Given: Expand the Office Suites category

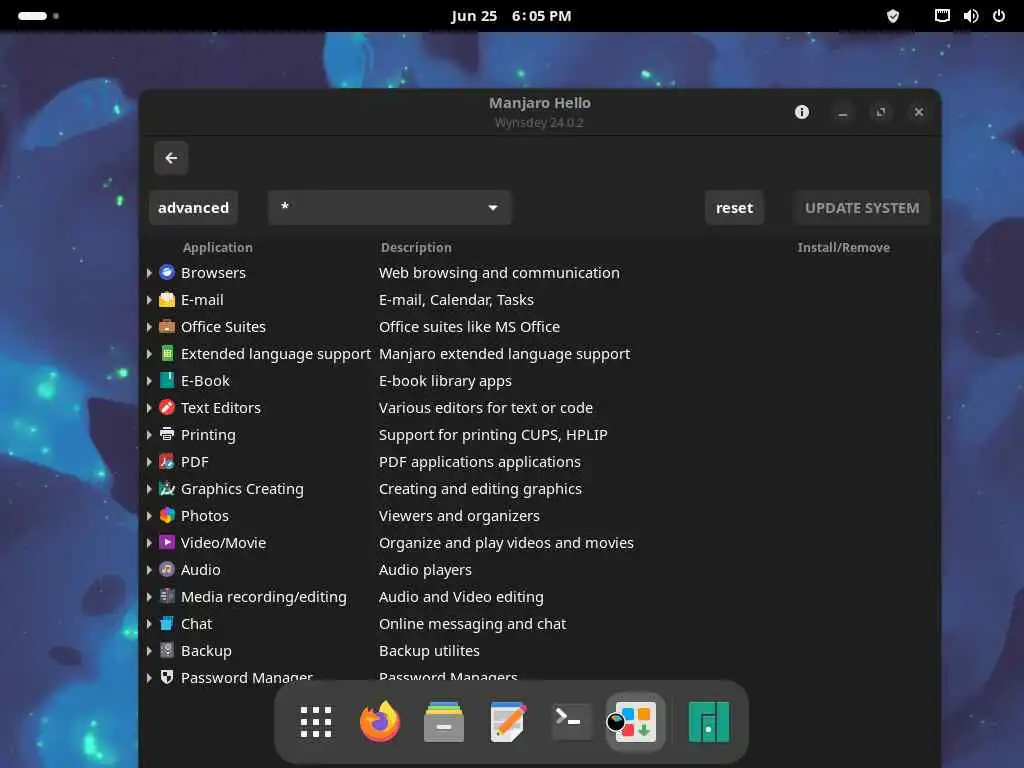Looking at the screenshot, I should [x=149, y=327].
